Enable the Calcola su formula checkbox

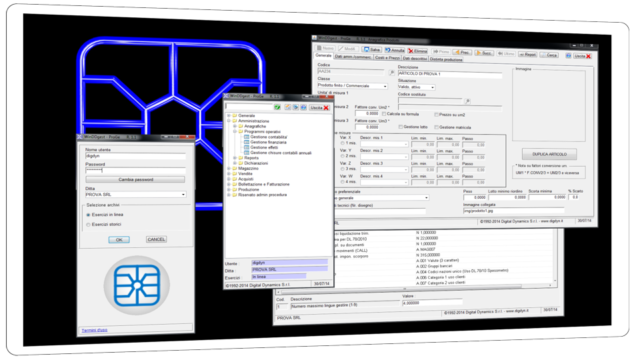click(384, 114)
